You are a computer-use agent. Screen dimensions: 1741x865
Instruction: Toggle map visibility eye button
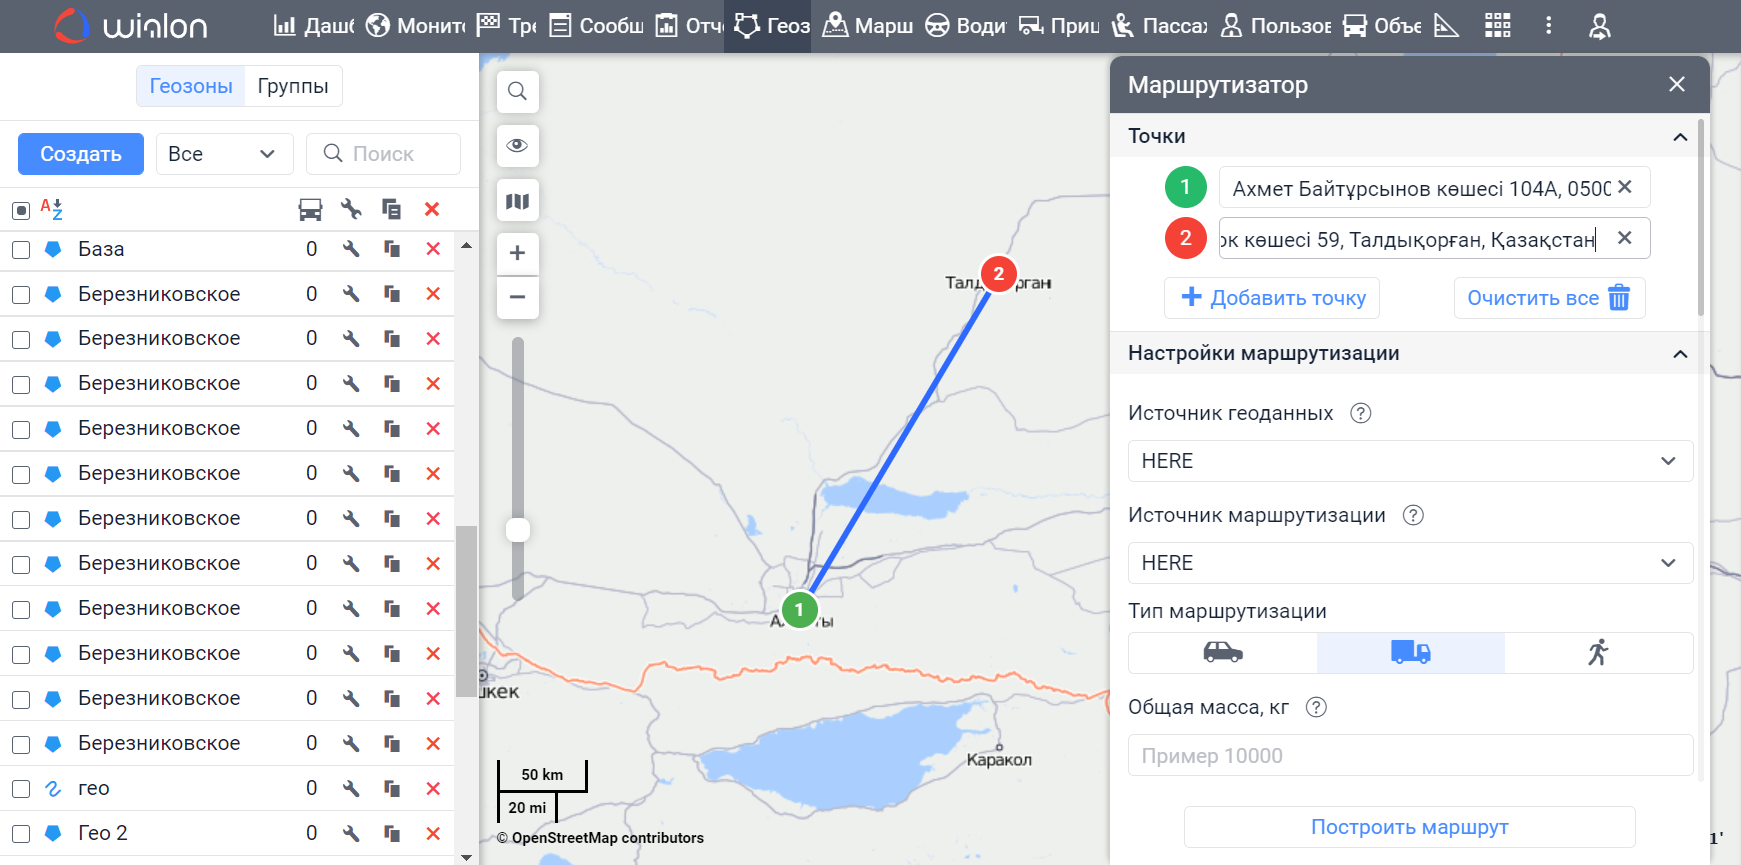coord(517,146)
